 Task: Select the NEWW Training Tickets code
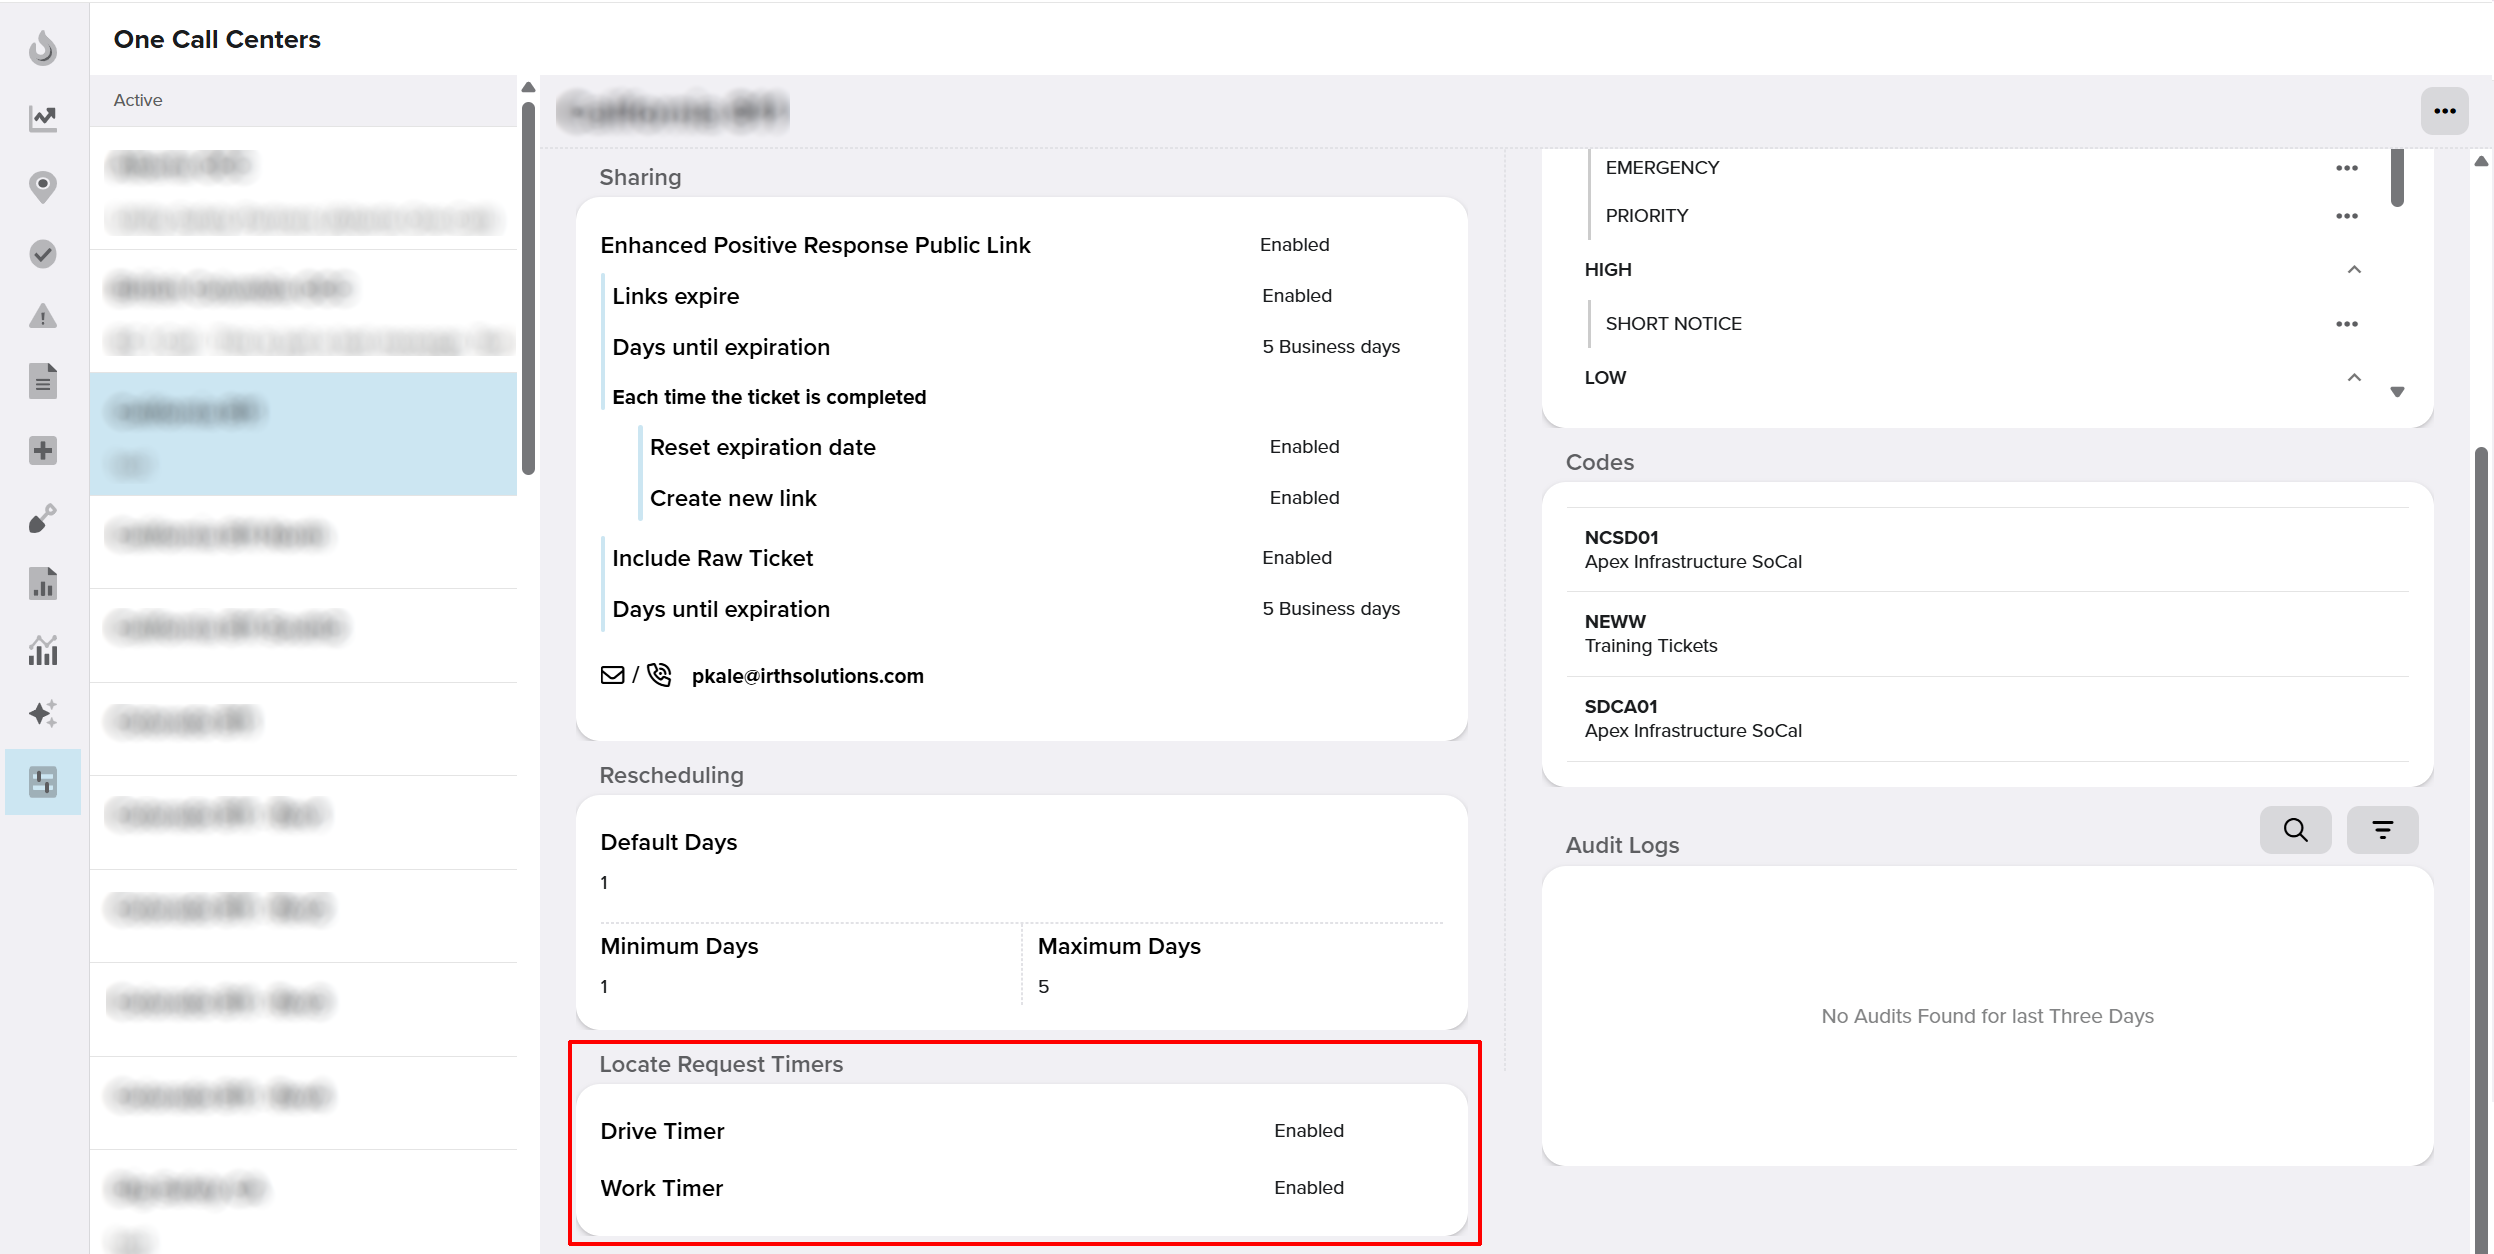click(1987, 634)
